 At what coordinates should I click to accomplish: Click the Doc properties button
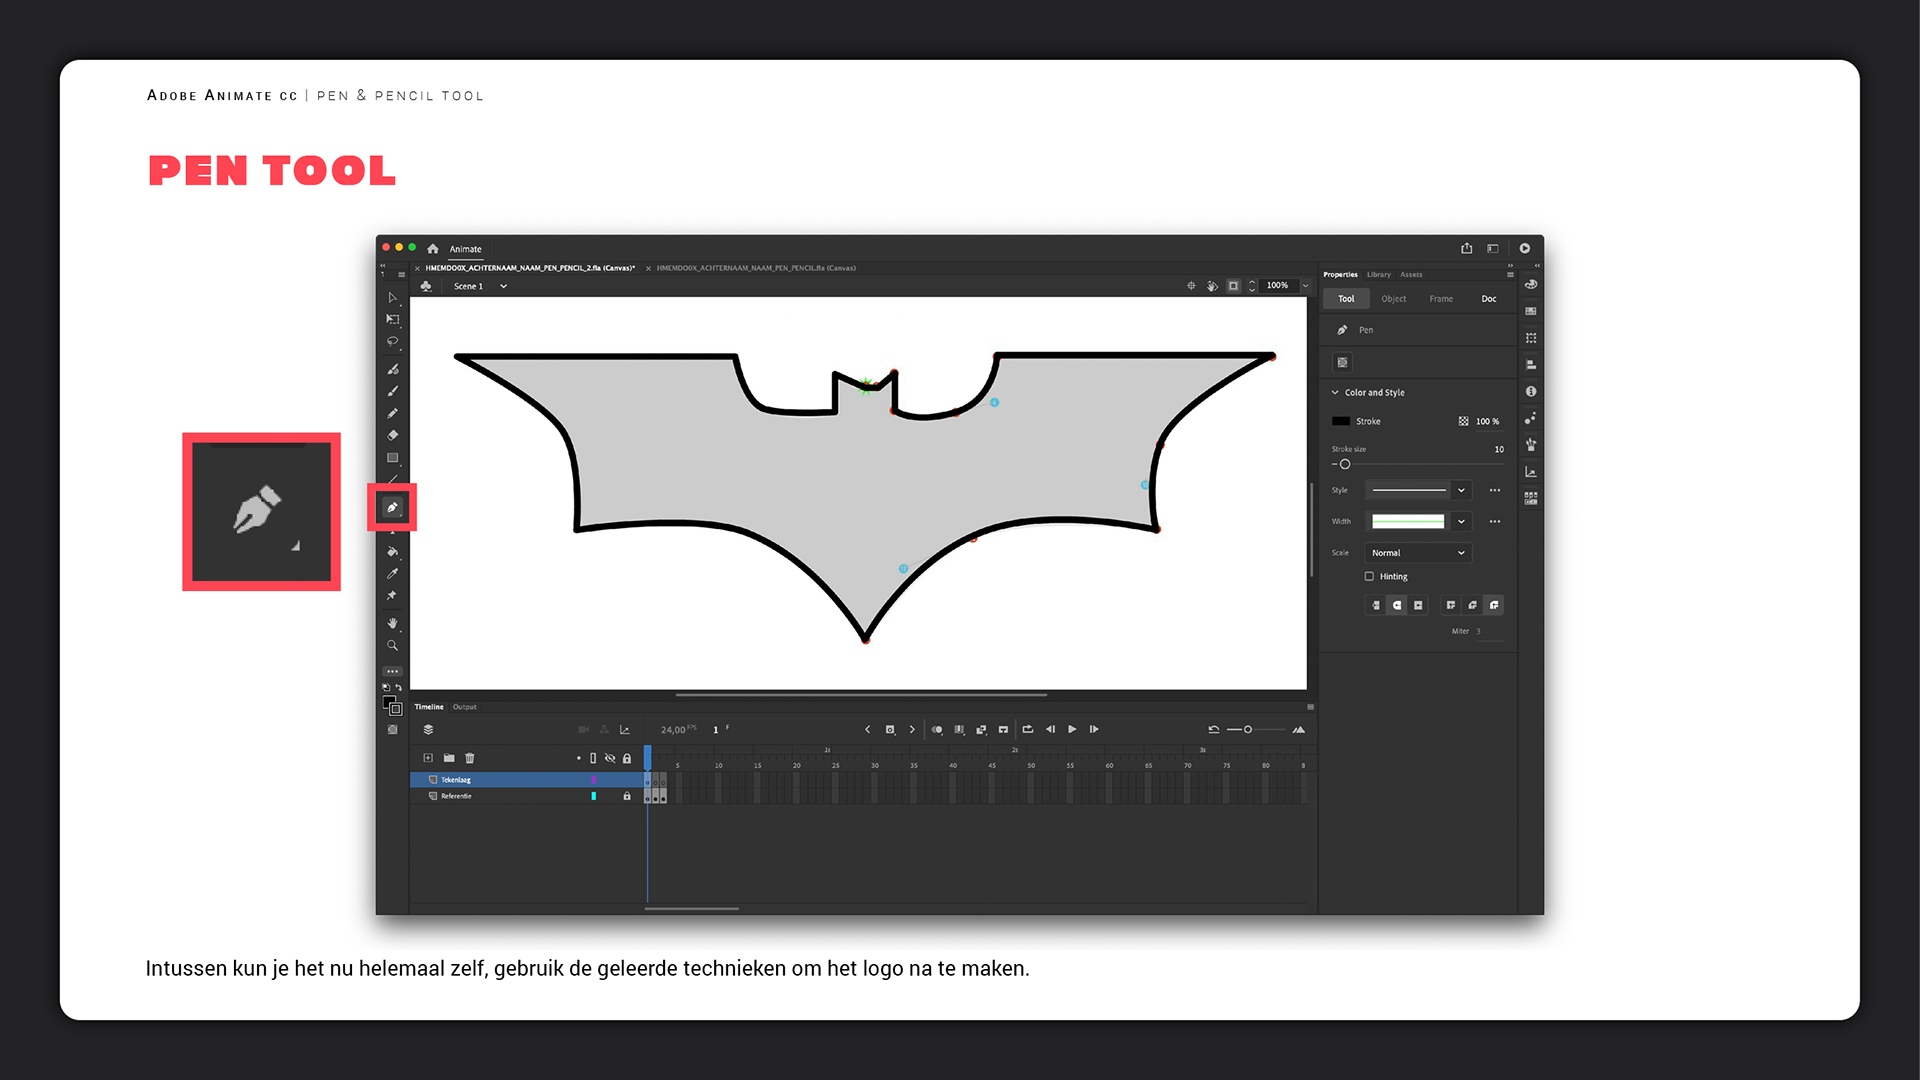click(x=1488, y=299)
